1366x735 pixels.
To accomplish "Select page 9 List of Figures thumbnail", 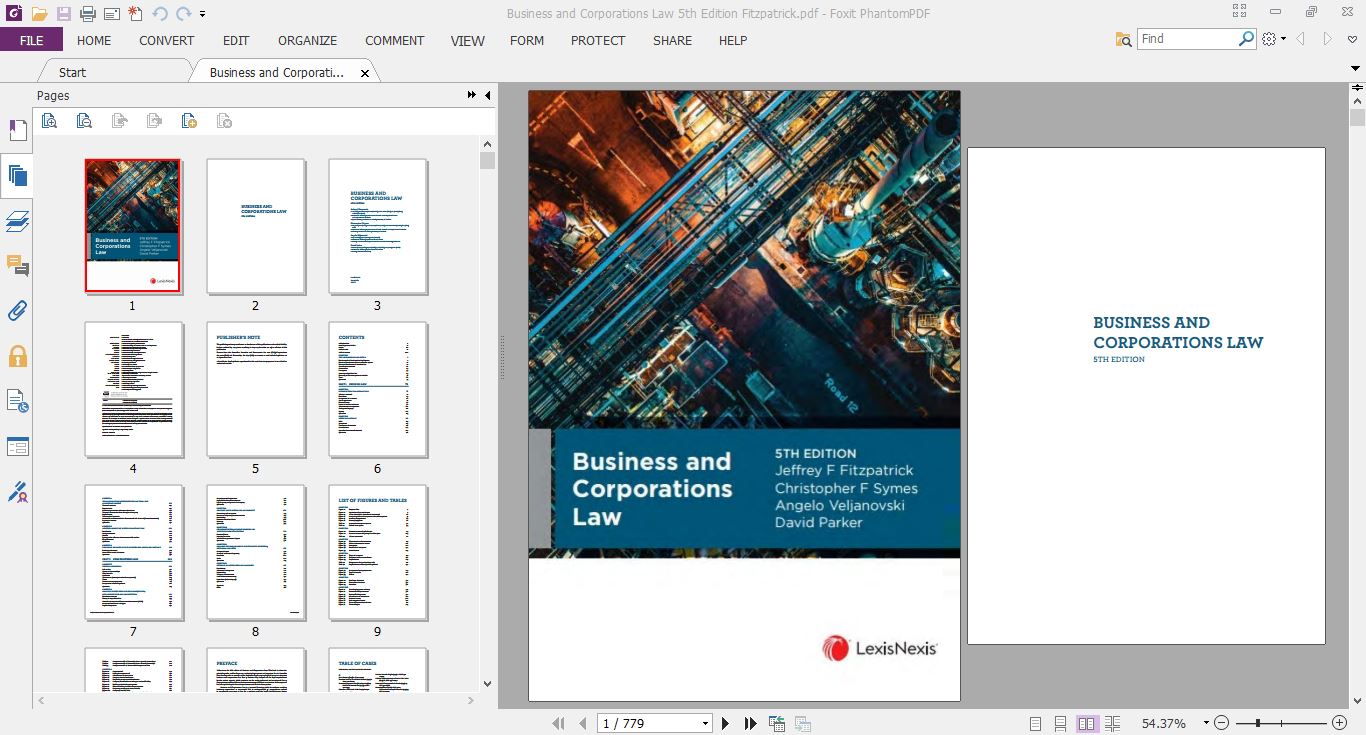I will (377, 552).
